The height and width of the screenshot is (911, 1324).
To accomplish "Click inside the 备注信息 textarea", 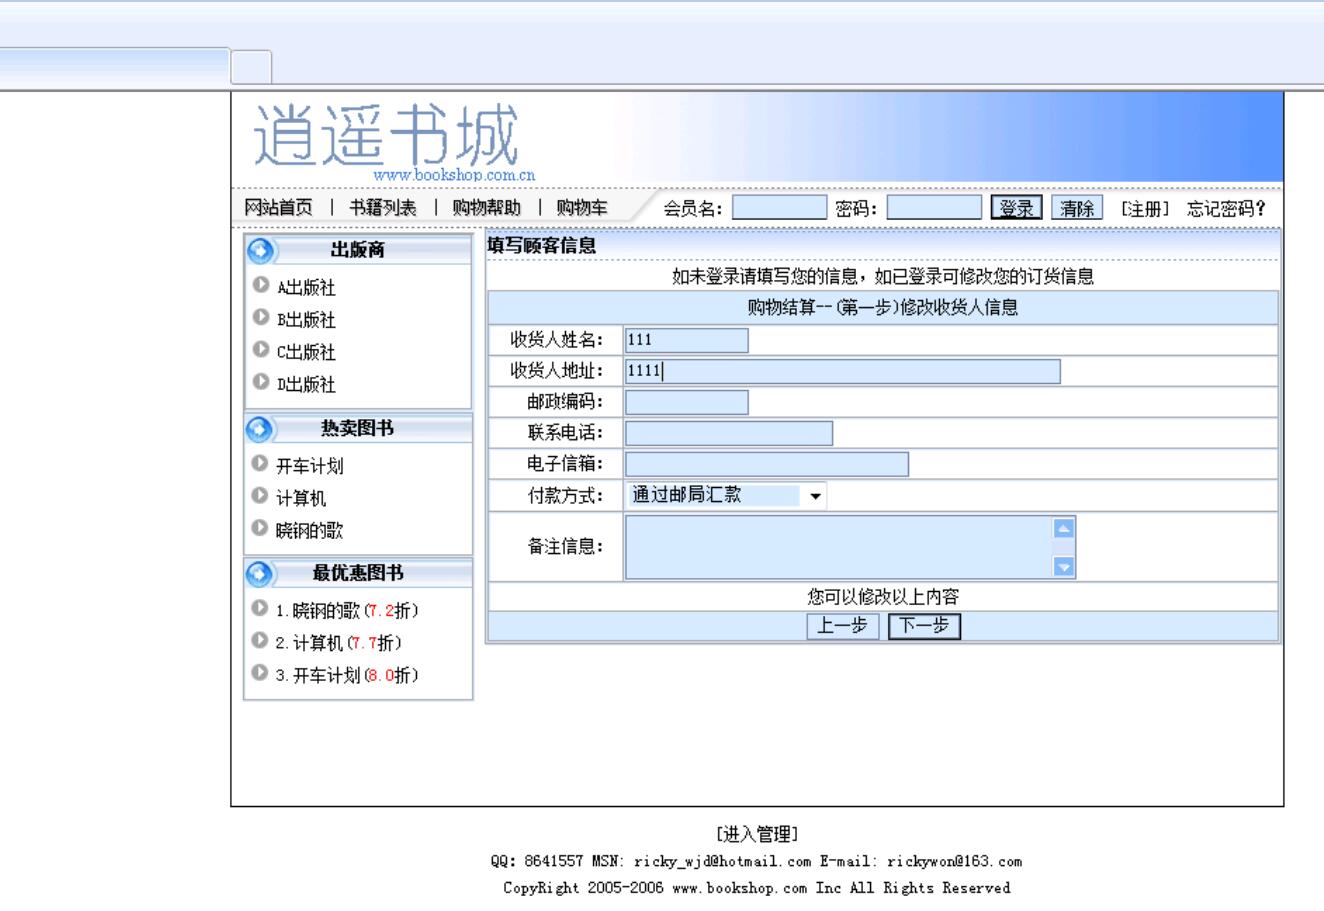I will coord(840,547).
